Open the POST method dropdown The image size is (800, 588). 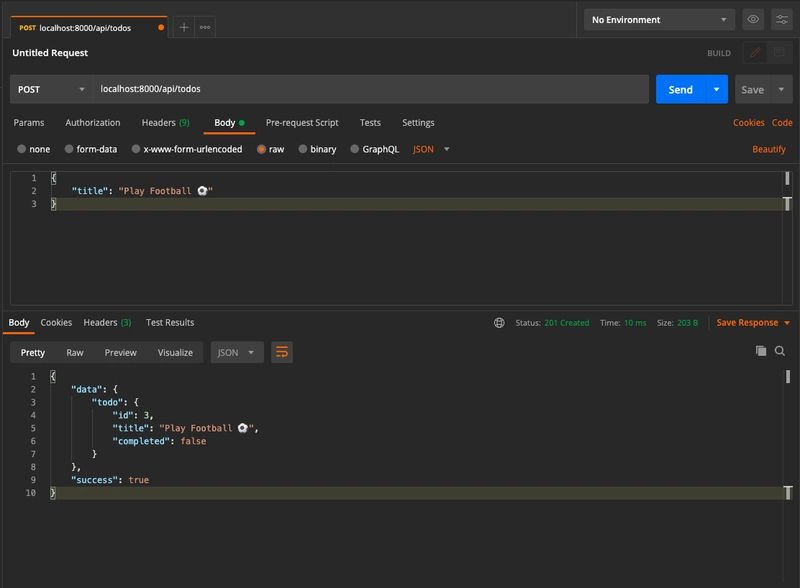(x=51, y=89)
